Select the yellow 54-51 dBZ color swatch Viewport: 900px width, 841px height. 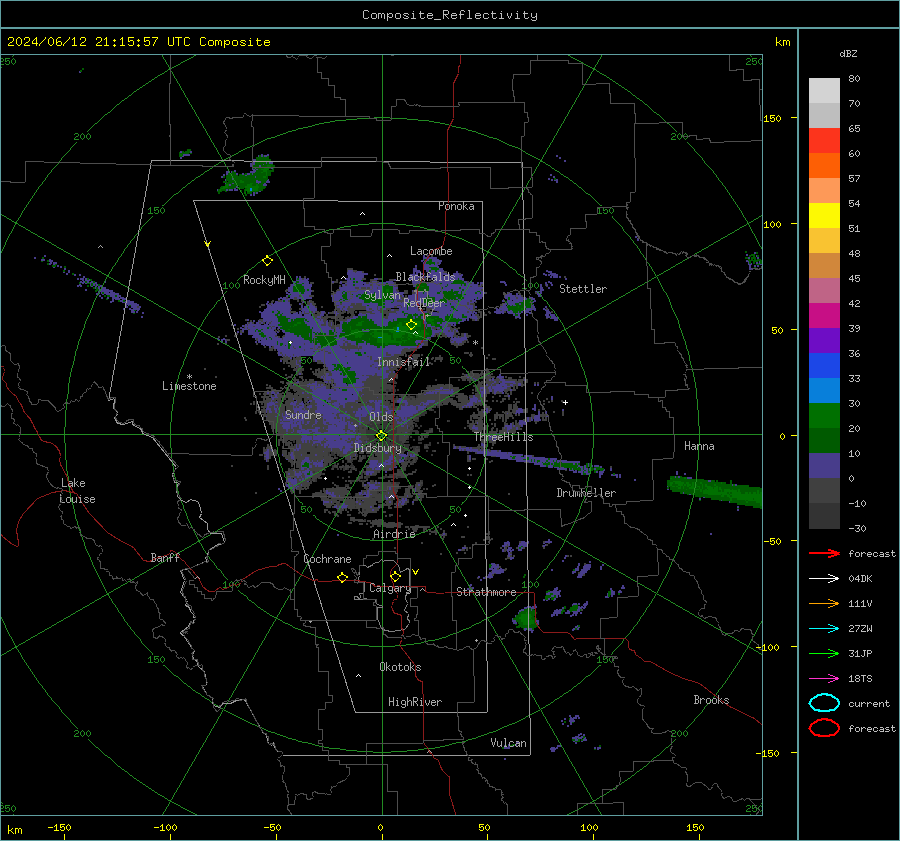click(x=824, y=215)
